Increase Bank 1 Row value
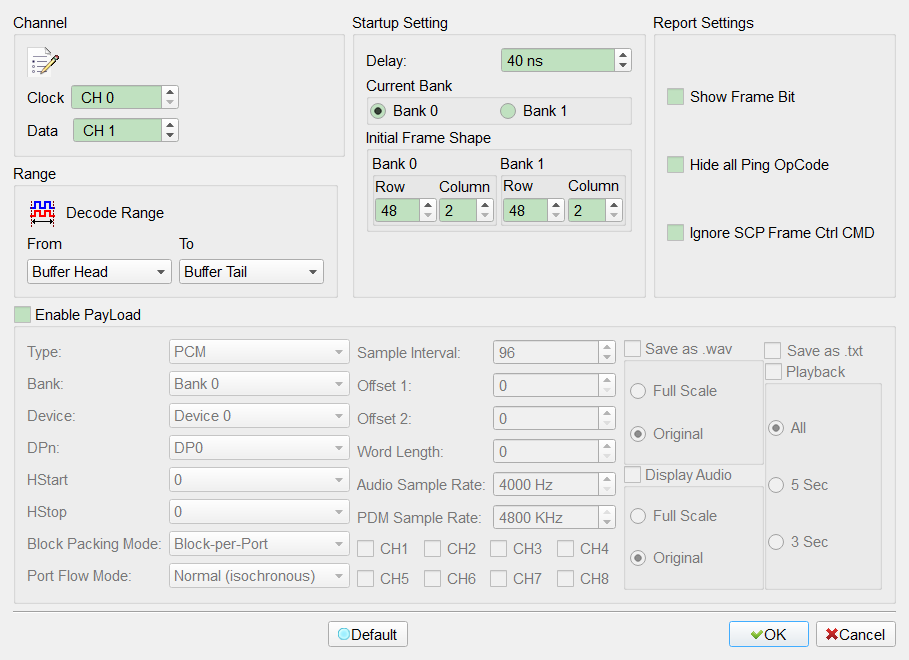This screenshot has width=909, height=660. [556, 205]
